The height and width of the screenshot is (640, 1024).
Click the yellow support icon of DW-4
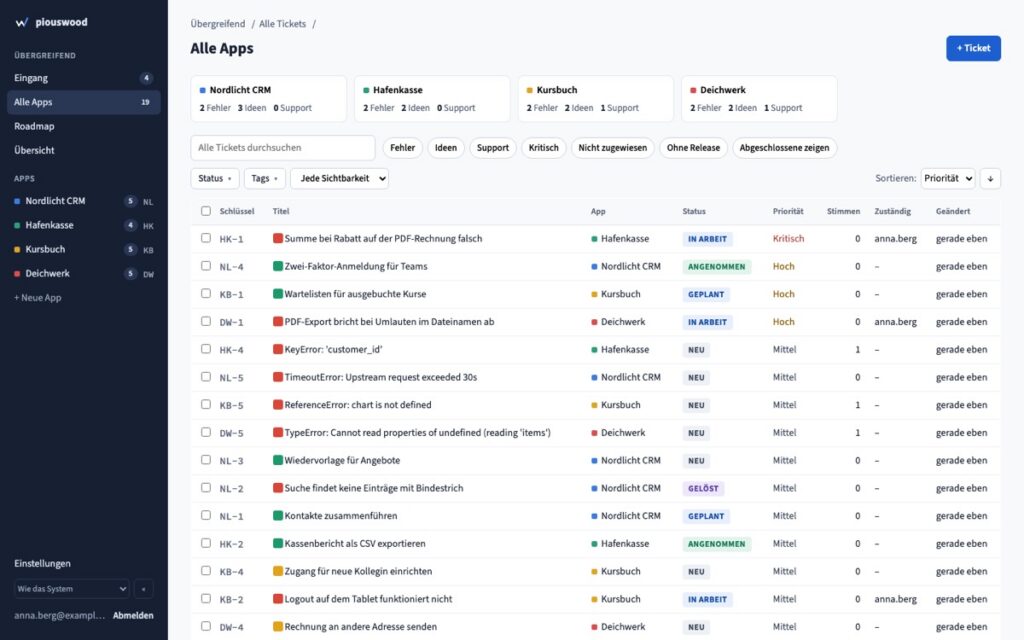pyautogui.click(x=278, y=626)
